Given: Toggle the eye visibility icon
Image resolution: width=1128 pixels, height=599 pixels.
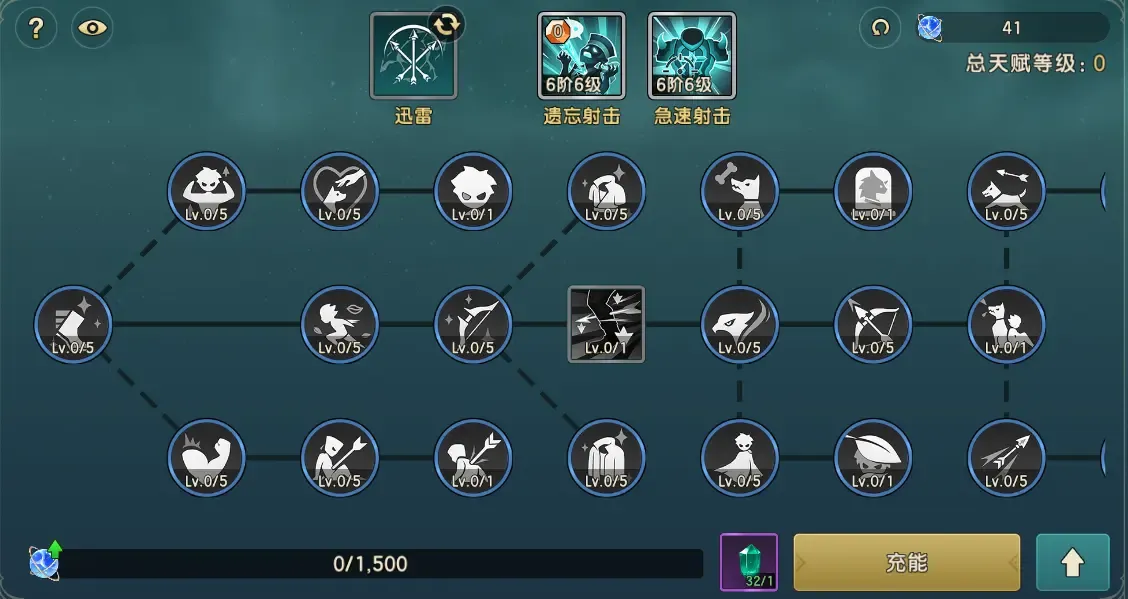Looking at the screenshot, I should click(92, 28).
